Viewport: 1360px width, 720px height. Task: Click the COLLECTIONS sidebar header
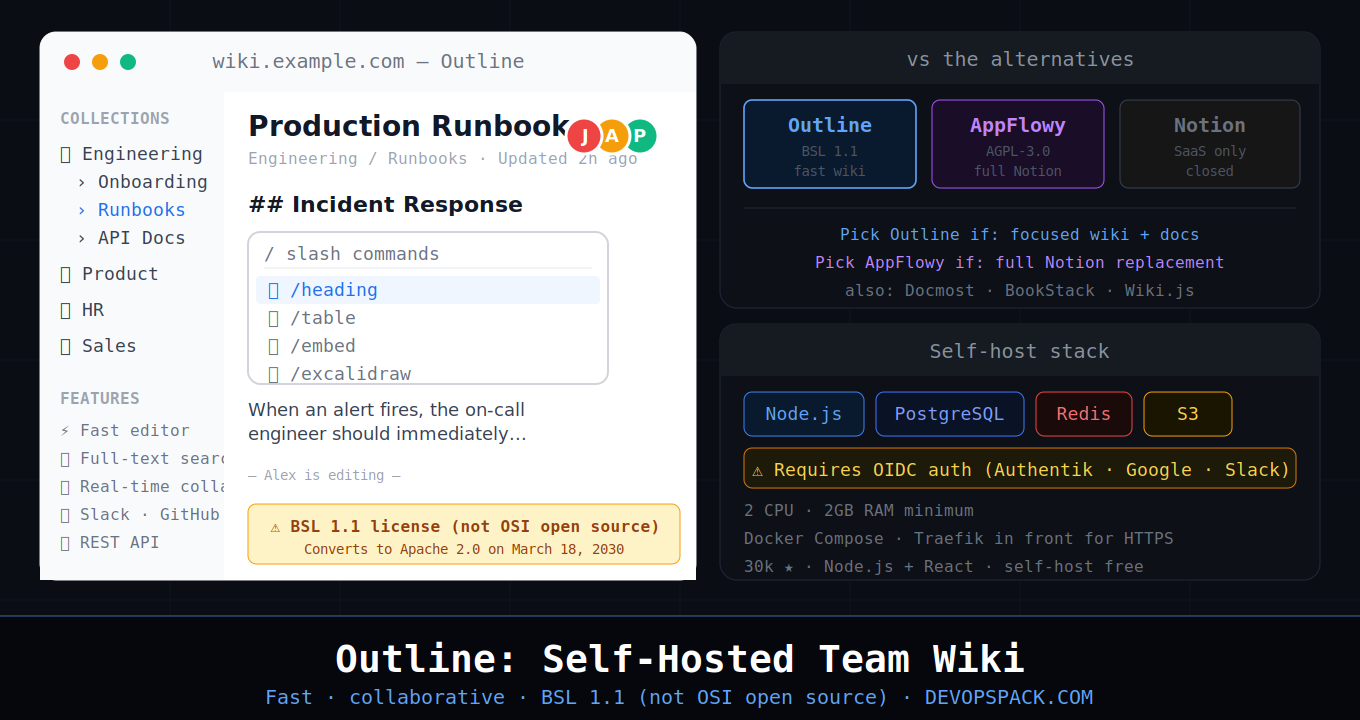115,118
